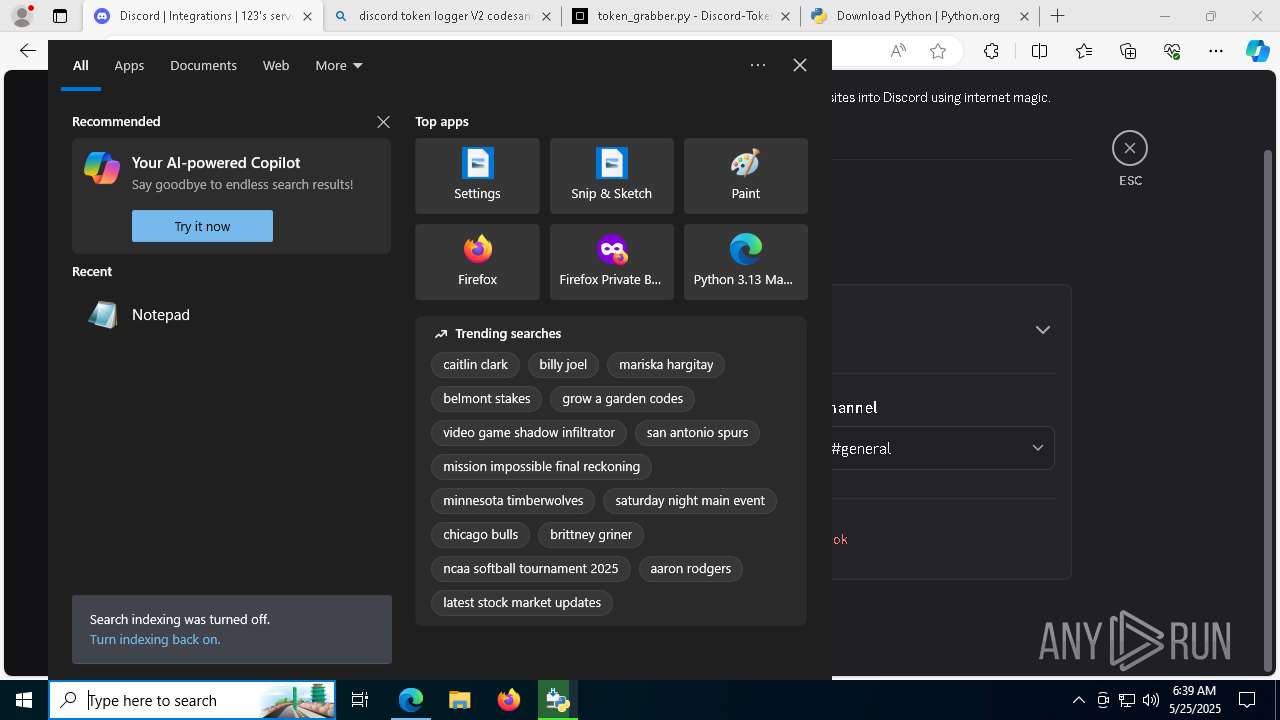The height and width of the screenshot is (720, 1280).
Task: Add page to favorites star icon
Action: coord(938,51)
